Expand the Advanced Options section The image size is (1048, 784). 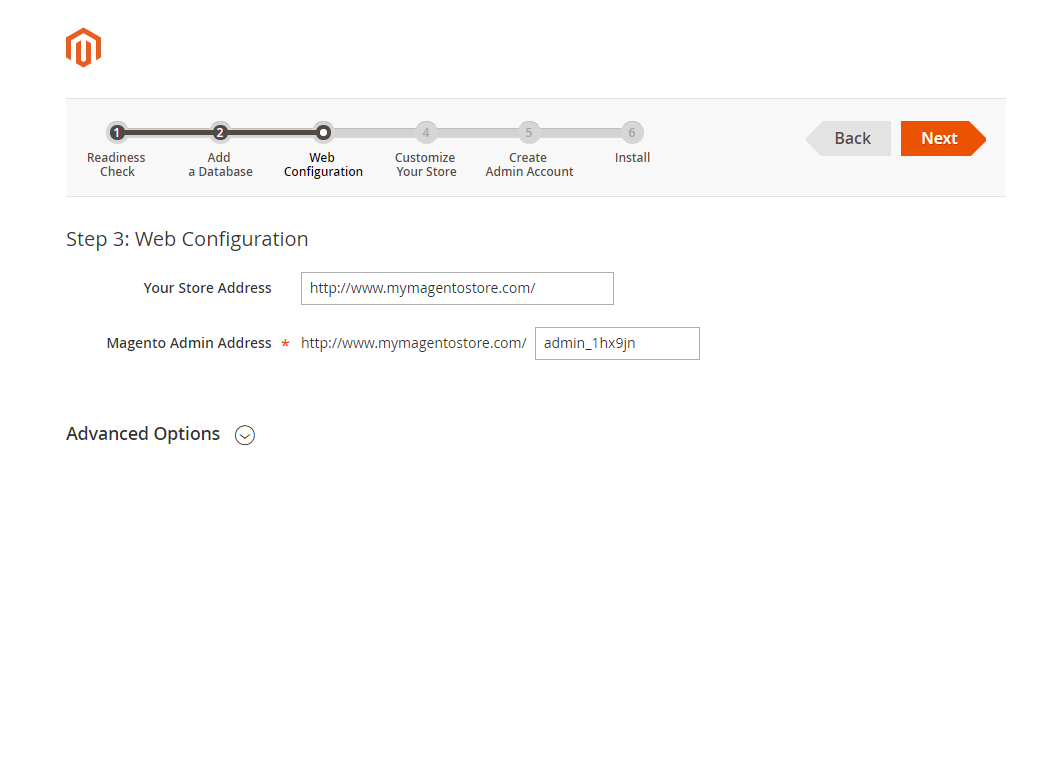(x=143, y=434)
